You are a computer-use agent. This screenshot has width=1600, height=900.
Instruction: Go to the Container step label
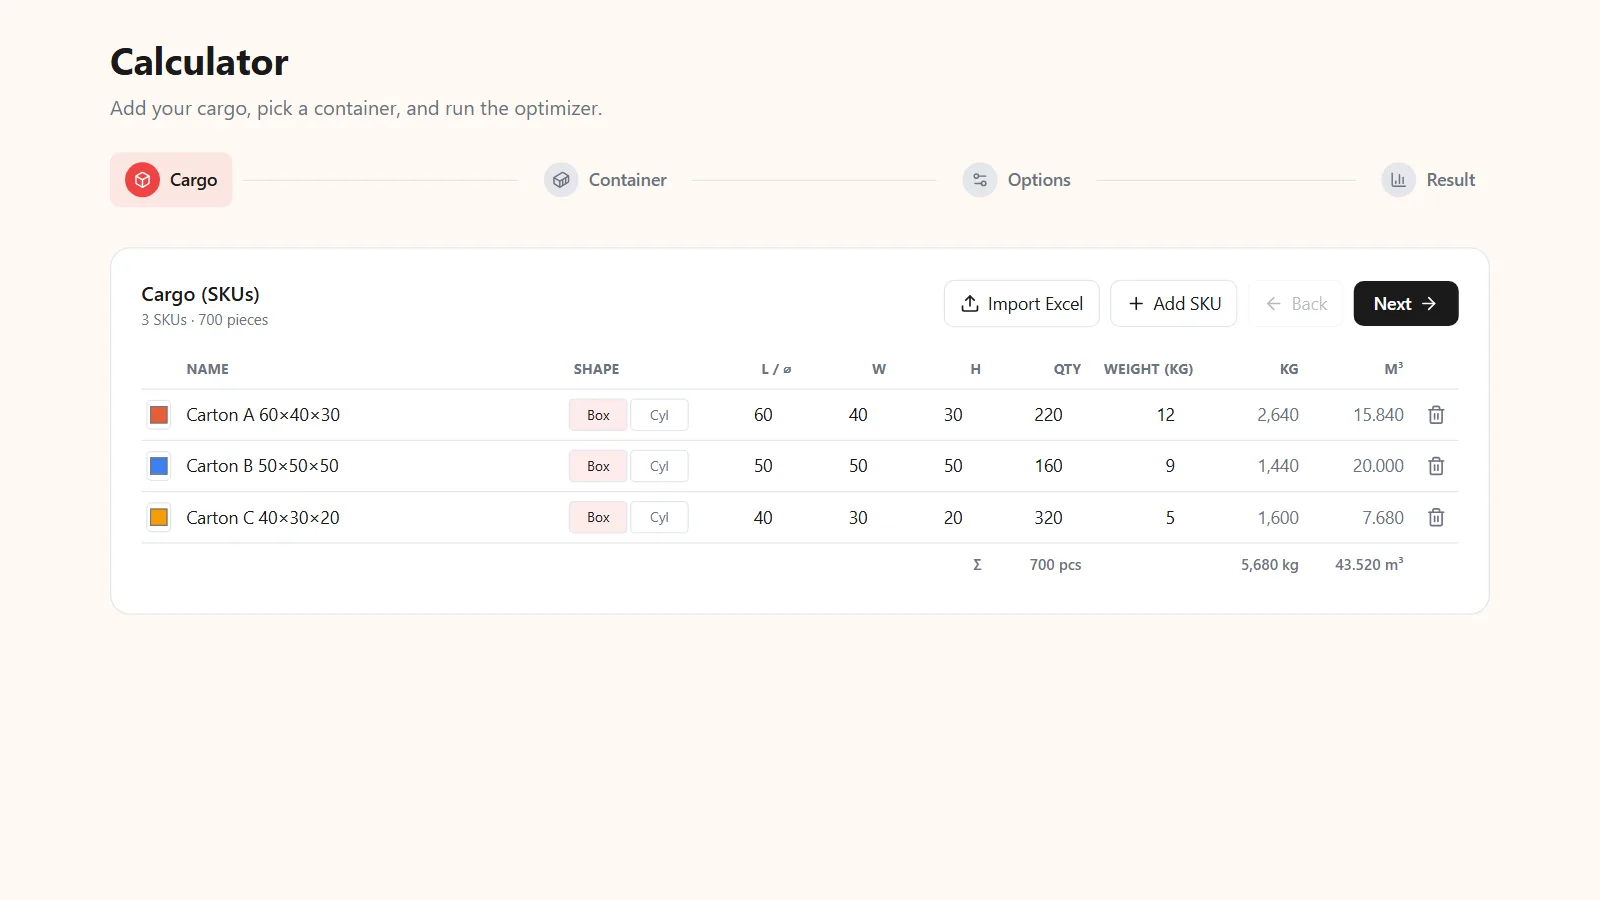[x=627, y=180]
